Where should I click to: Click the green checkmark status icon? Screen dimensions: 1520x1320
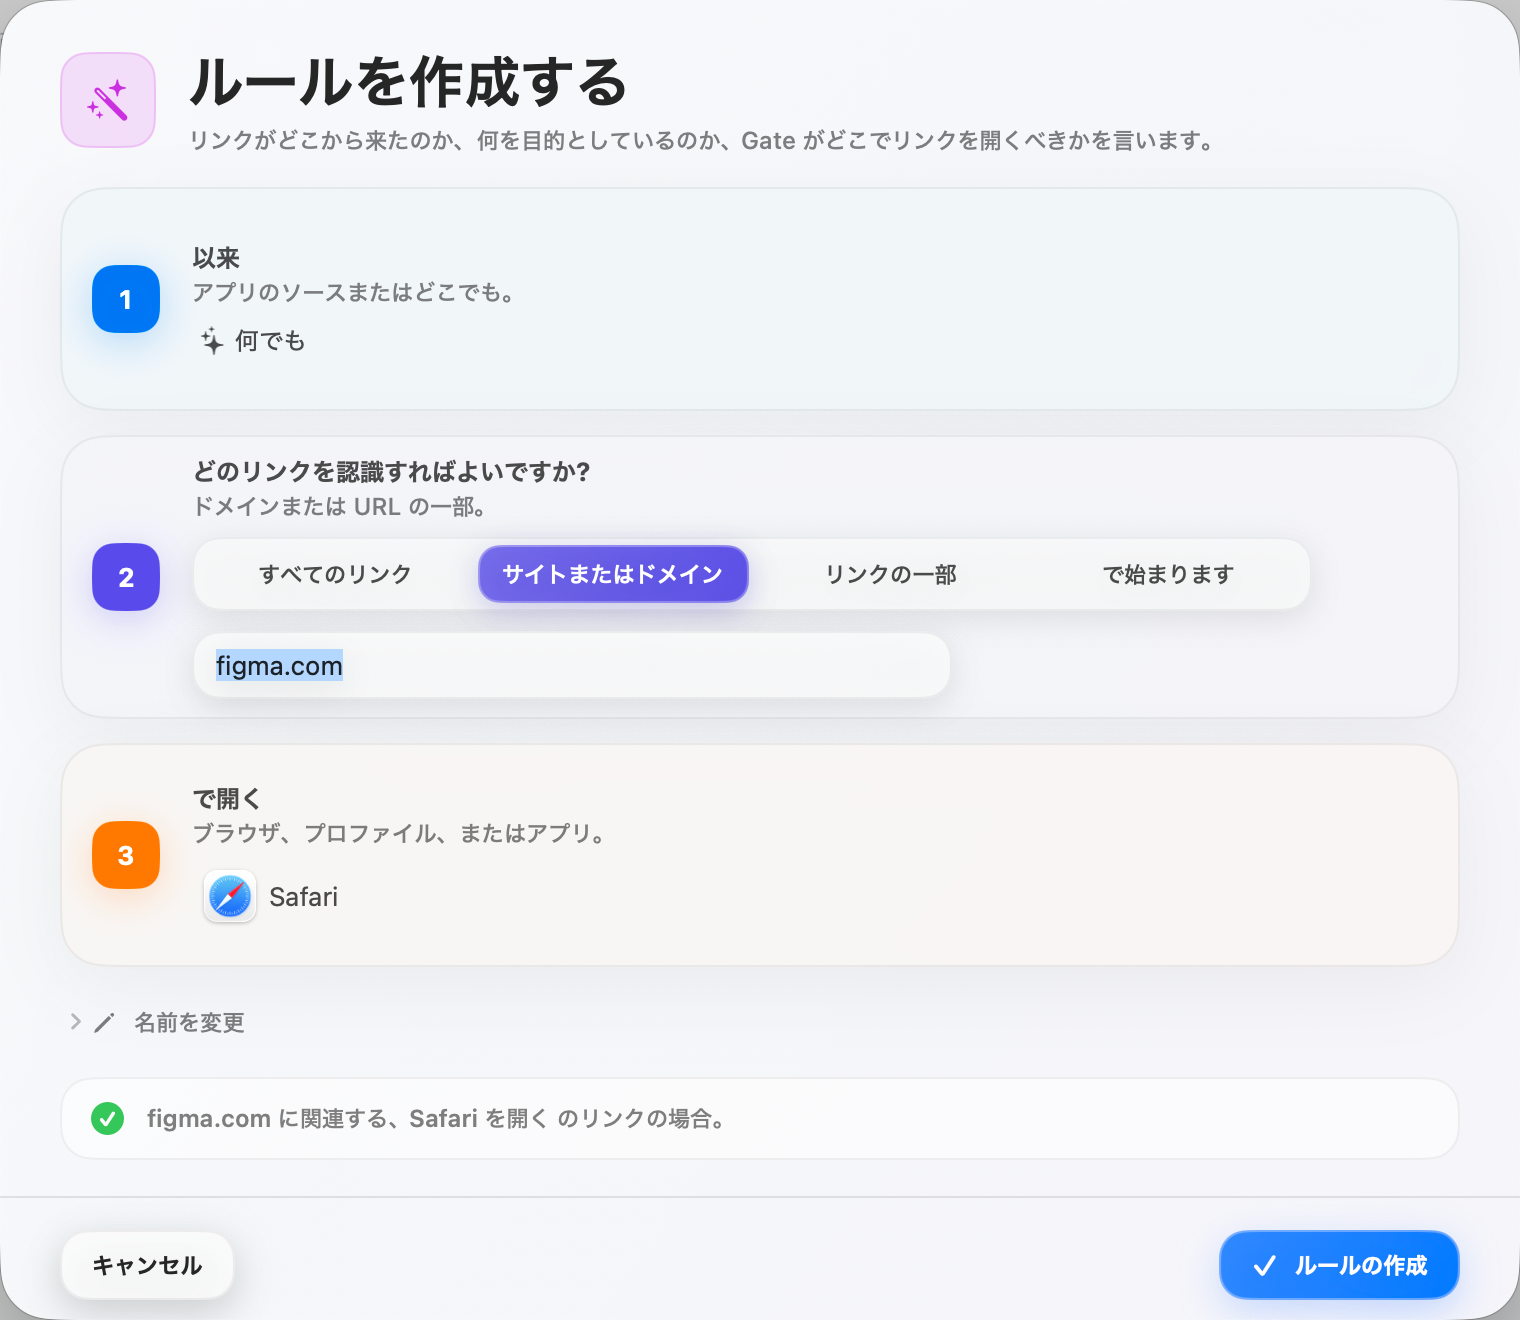107,1118
